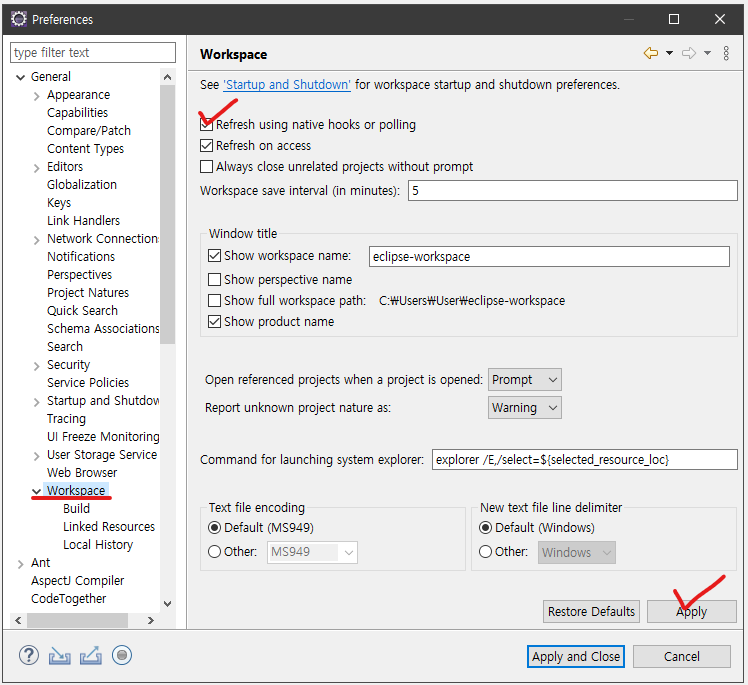Toggle Refresh using native hooks or polling
The image size is (748, 685).
pyautogui.click(x=207, y=125)
